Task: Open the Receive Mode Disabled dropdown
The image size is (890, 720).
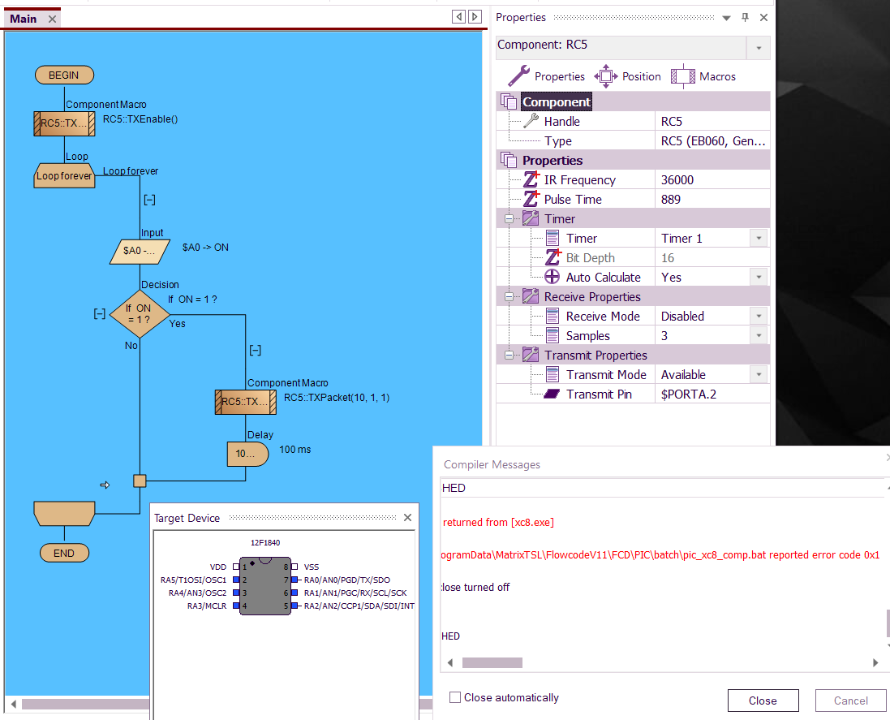Action: (x=759, y=316)
